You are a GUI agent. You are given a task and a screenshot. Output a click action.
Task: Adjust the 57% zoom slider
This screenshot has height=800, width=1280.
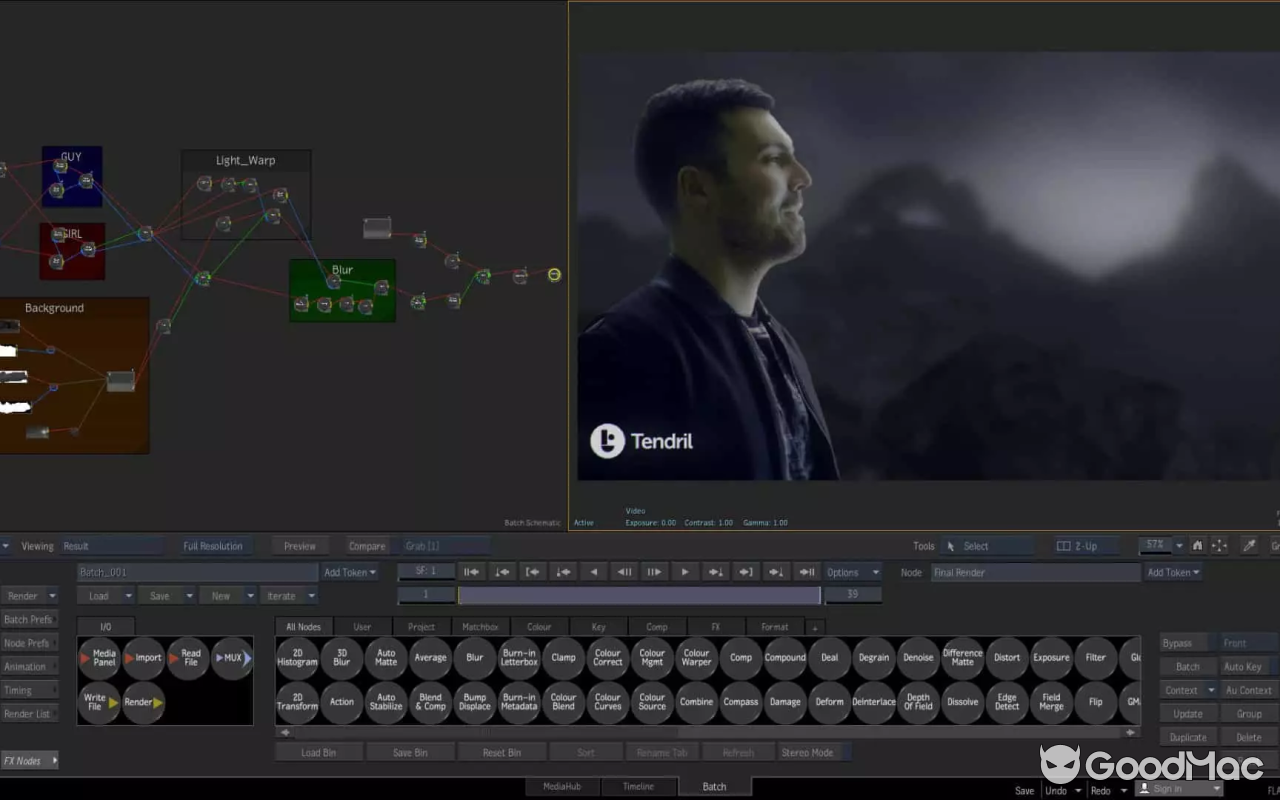point(1157,545)
